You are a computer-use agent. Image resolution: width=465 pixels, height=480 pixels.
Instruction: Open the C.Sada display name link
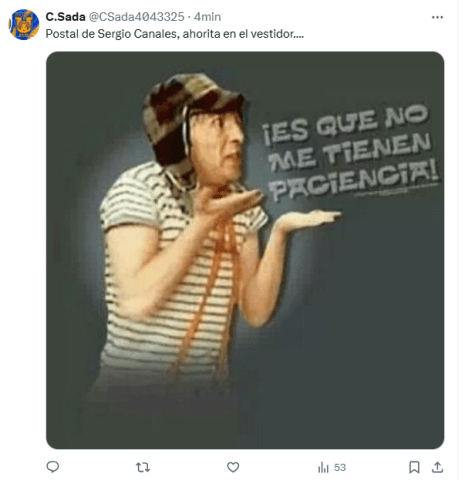(65, 17)
